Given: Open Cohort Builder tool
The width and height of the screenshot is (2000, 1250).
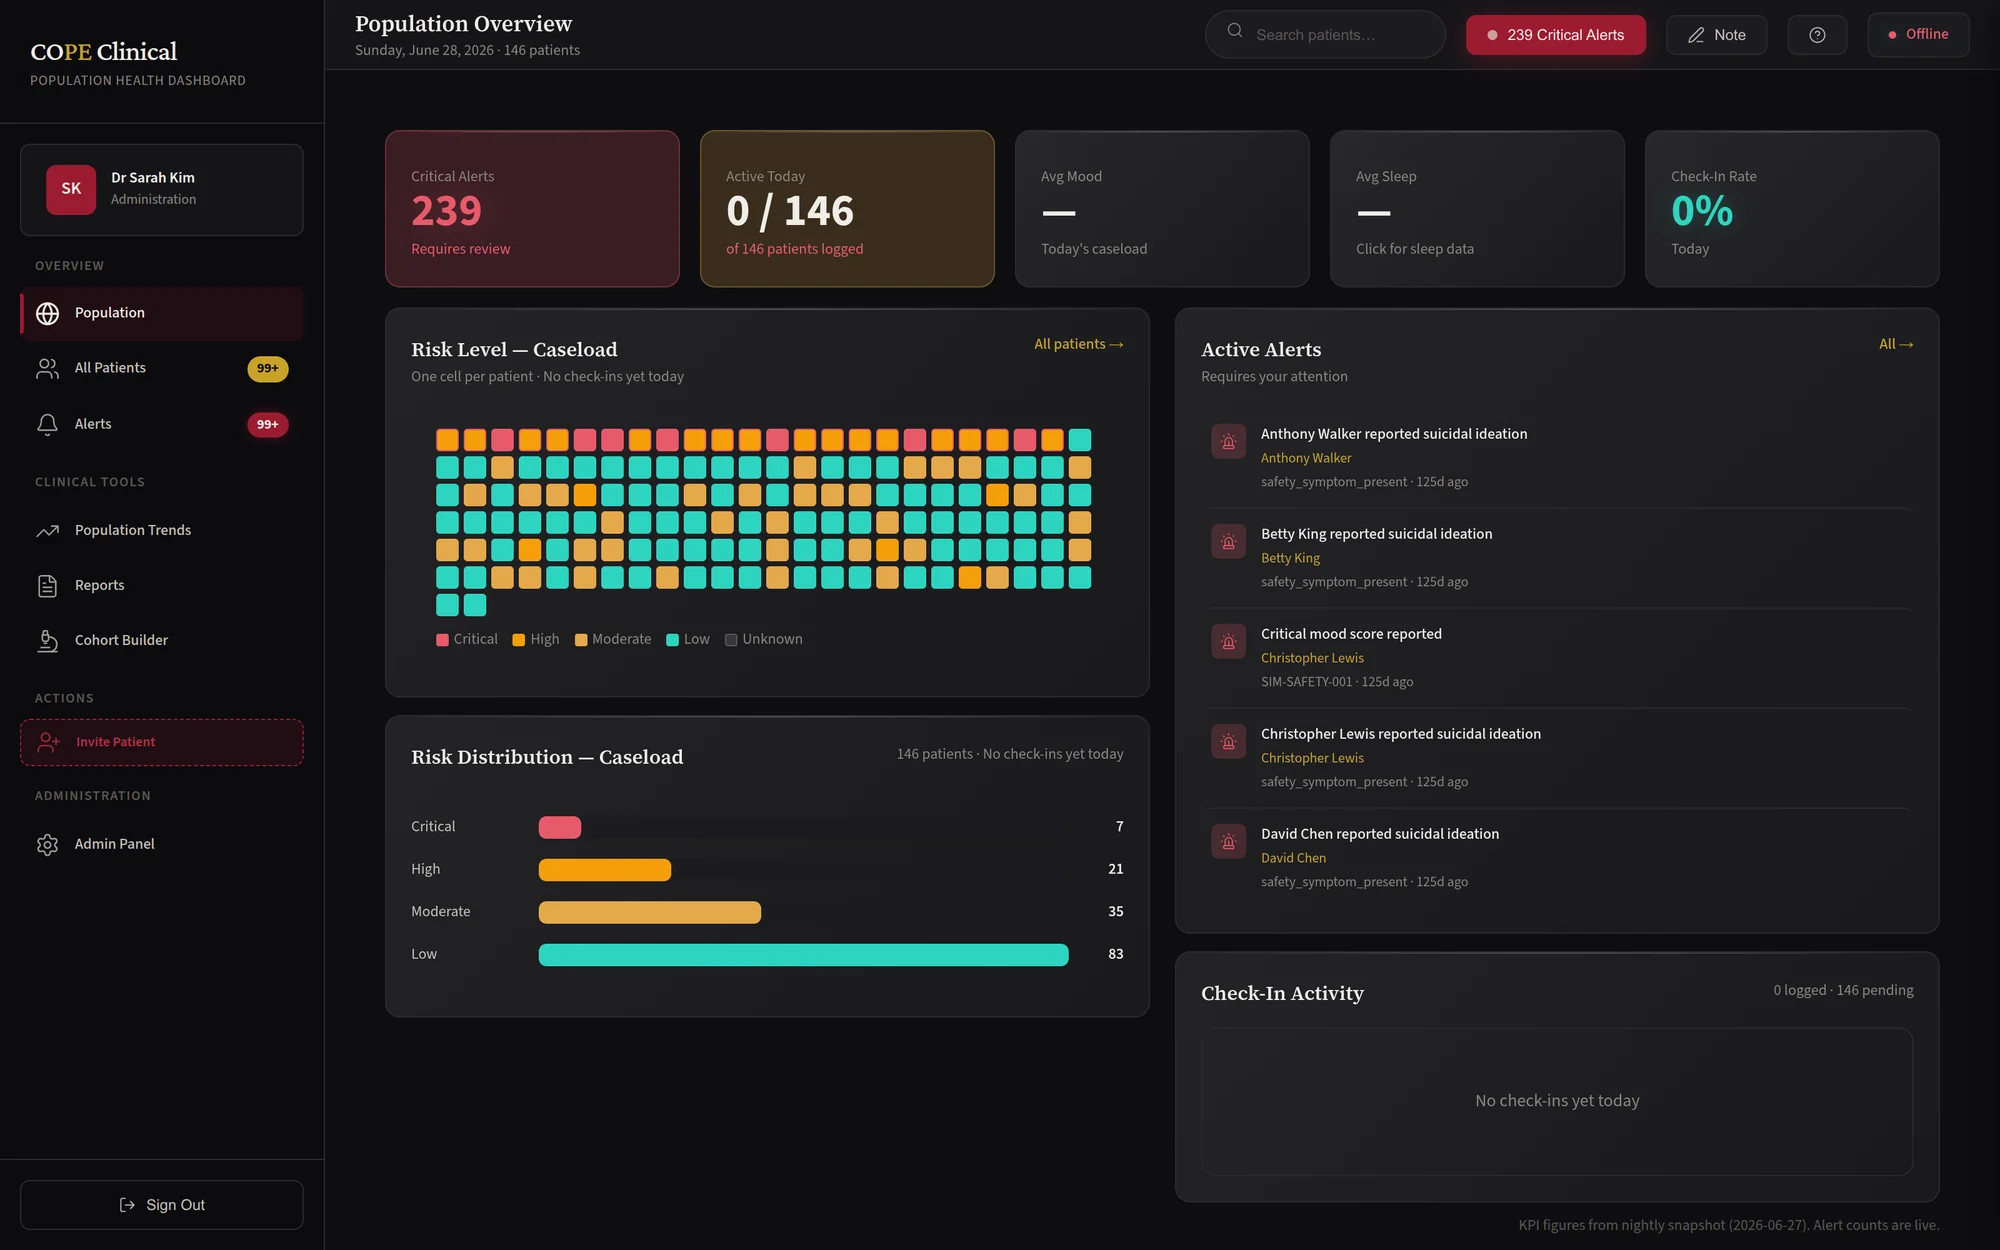Looking at the screenshot, I should (161, 640).
